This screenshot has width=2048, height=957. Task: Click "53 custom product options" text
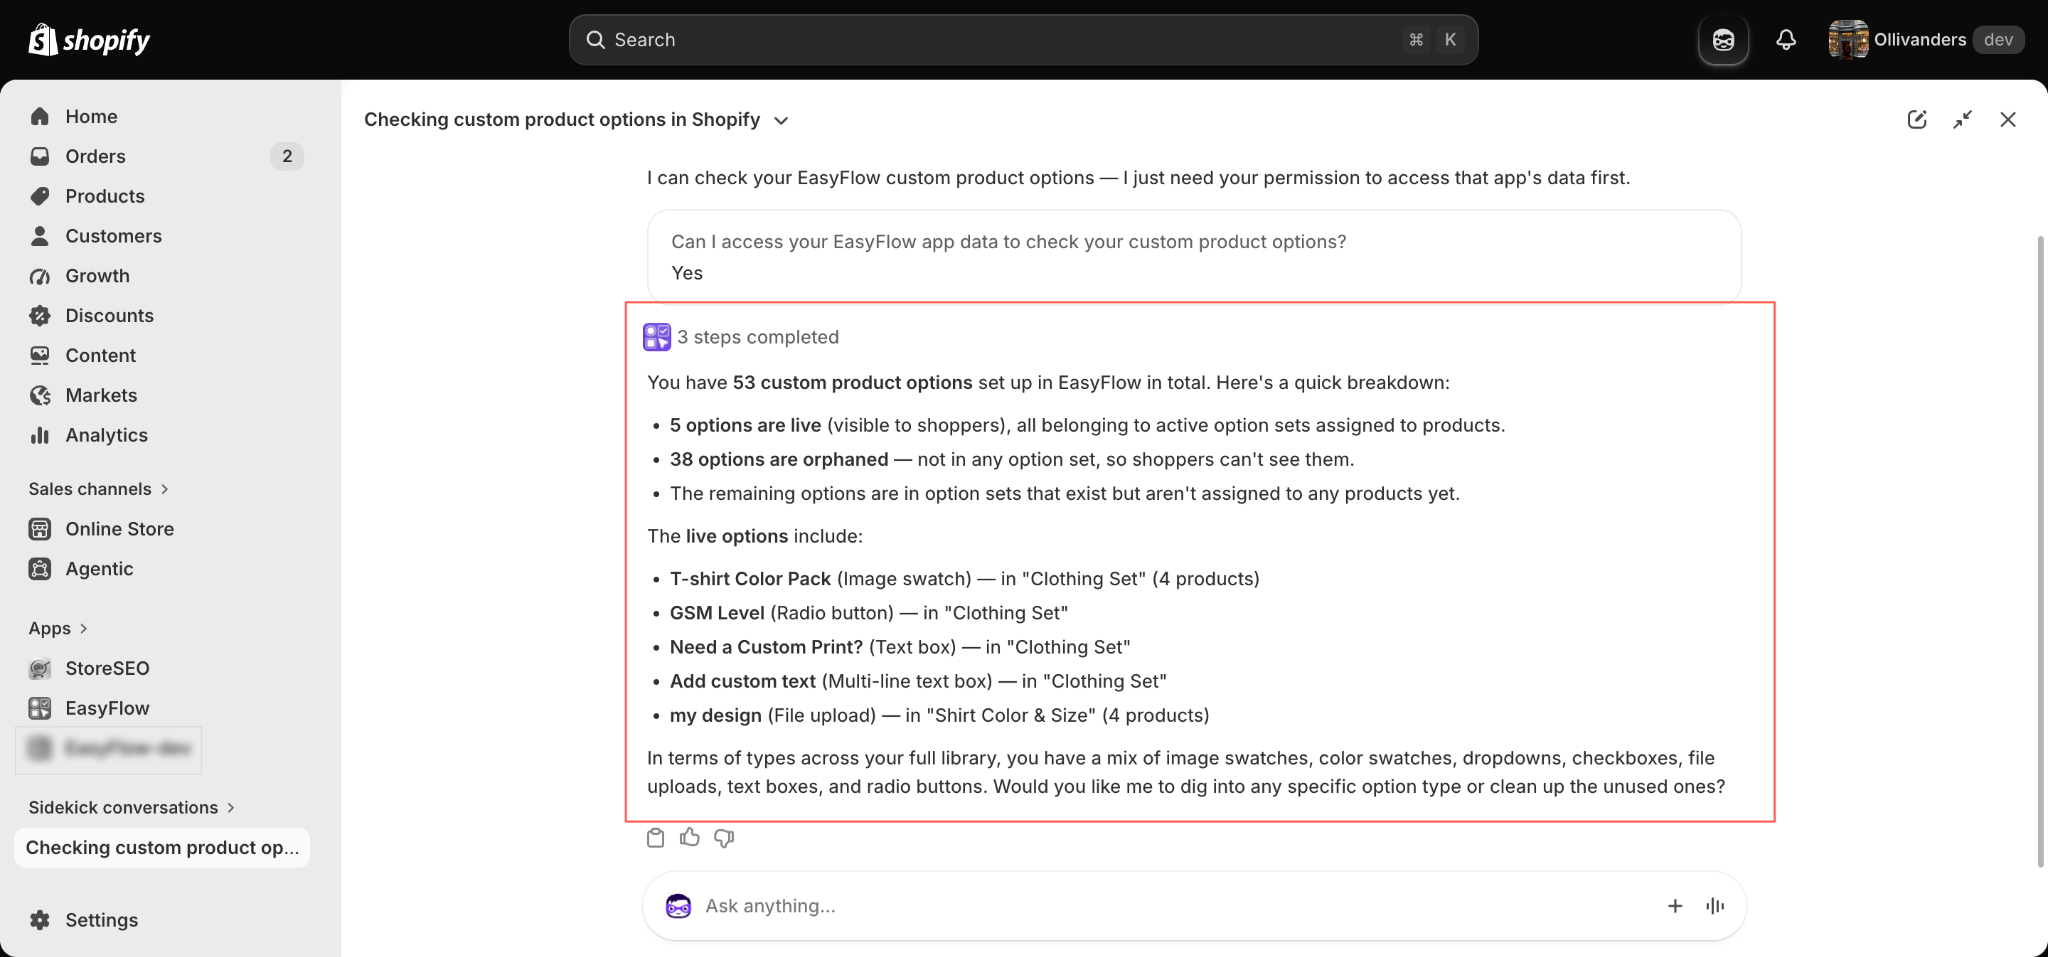(852, 383)
